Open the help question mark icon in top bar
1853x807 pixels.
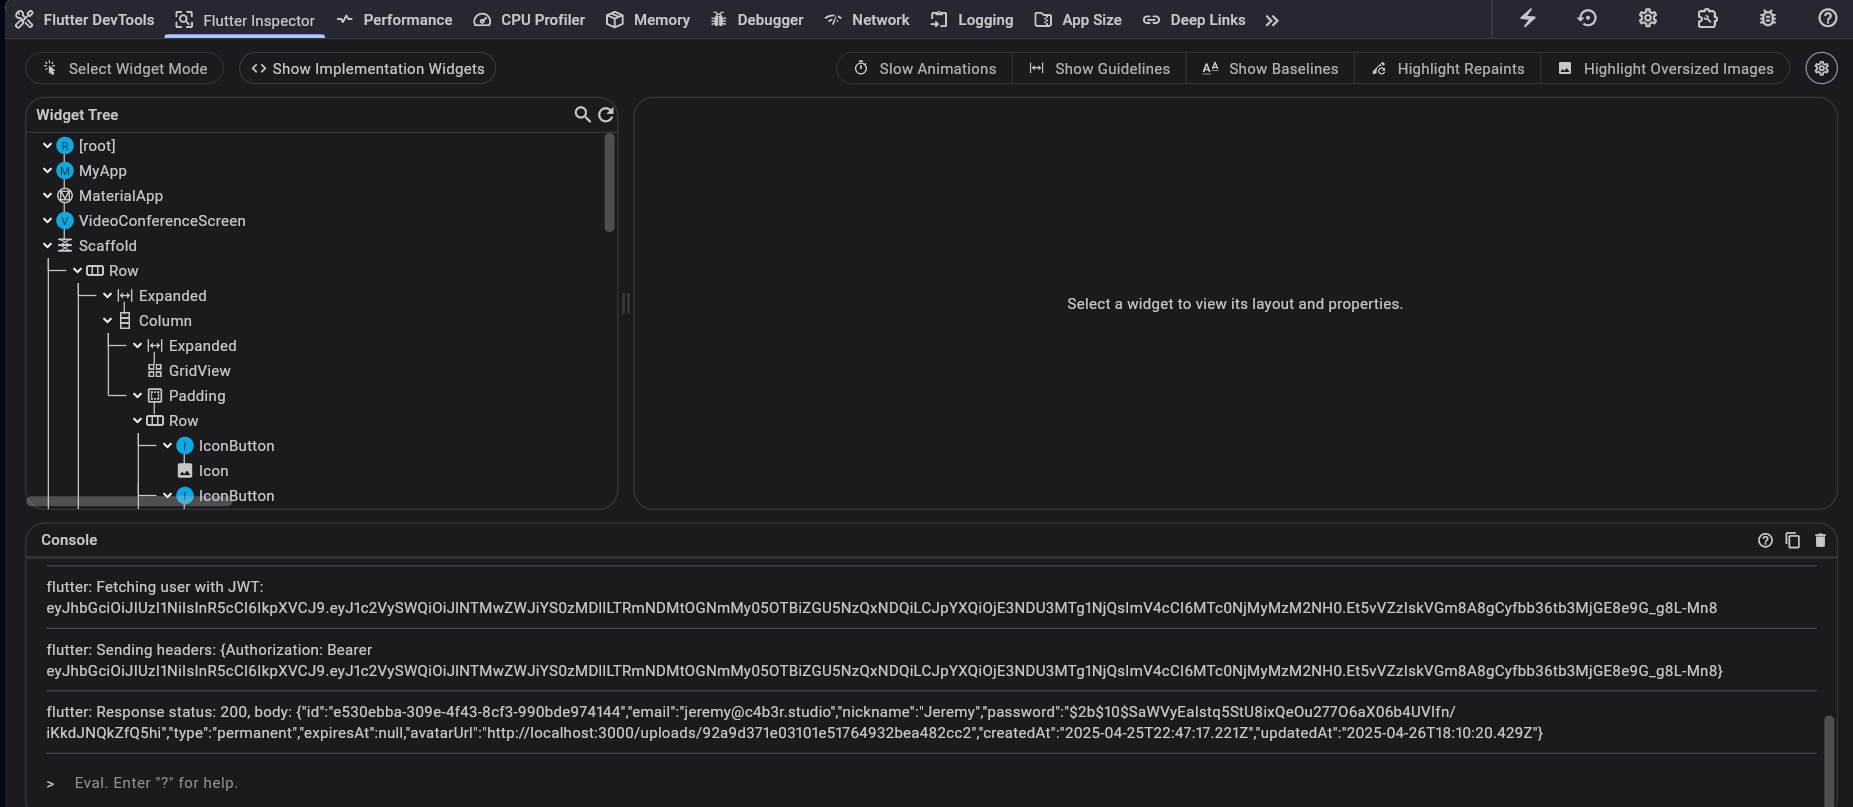click(1827, 18)
